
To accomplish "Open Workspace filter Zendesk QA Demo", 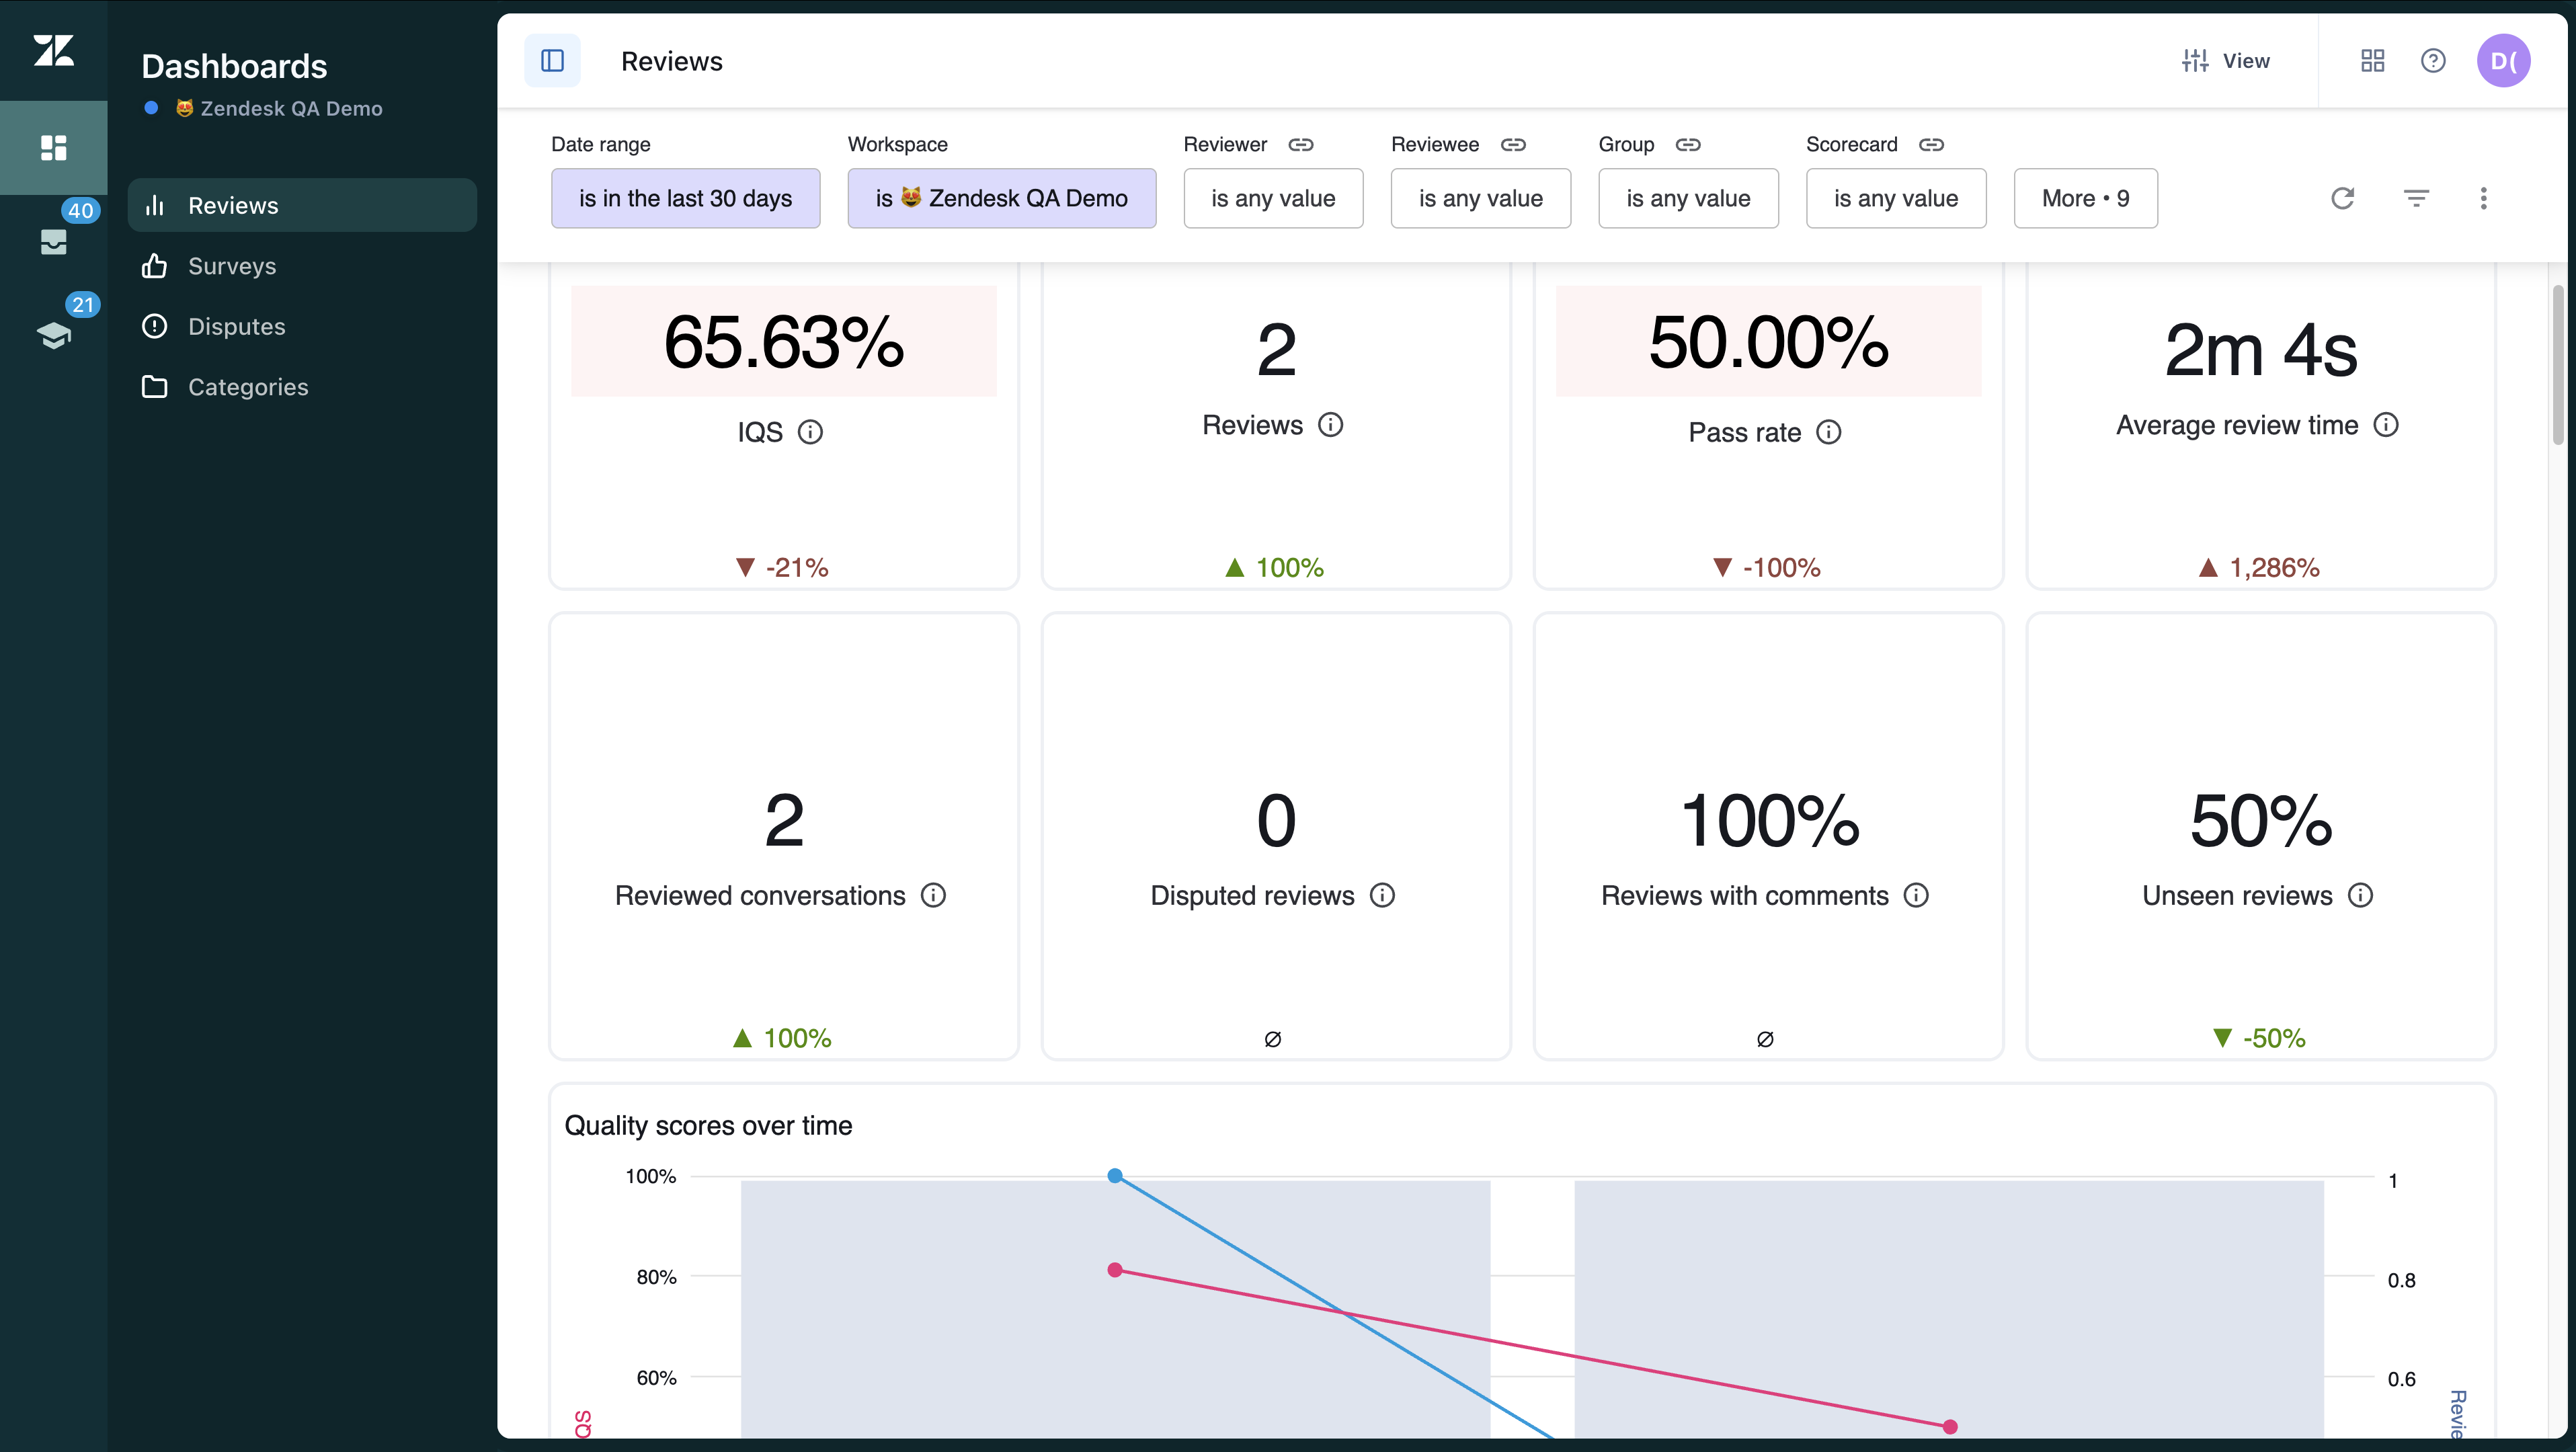I will point(1001,198).
